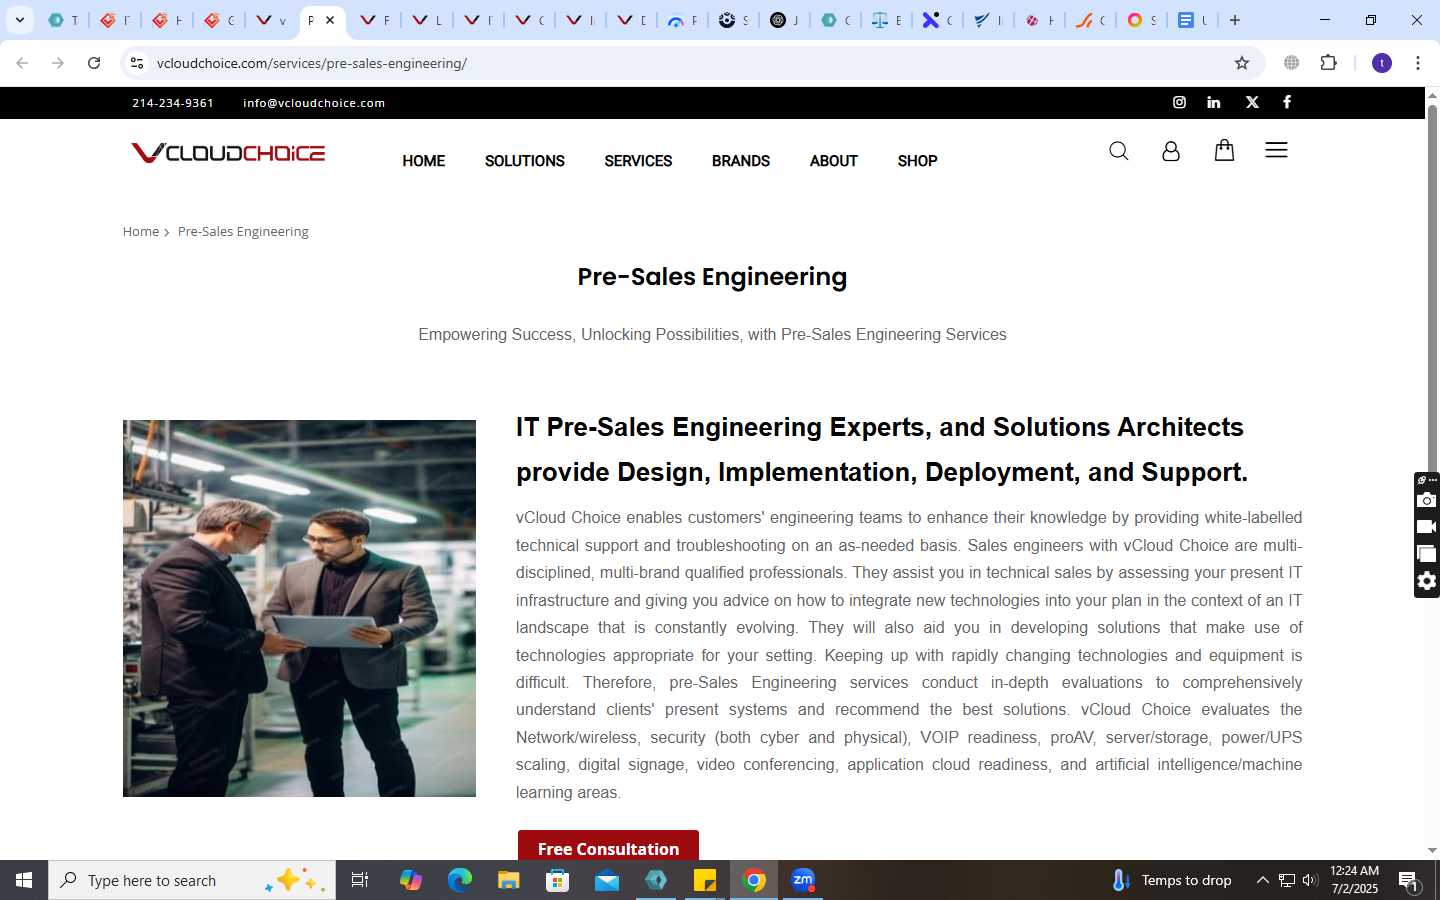
Task: Open the stacked-windows widget icon
Action: point(1427,554)
